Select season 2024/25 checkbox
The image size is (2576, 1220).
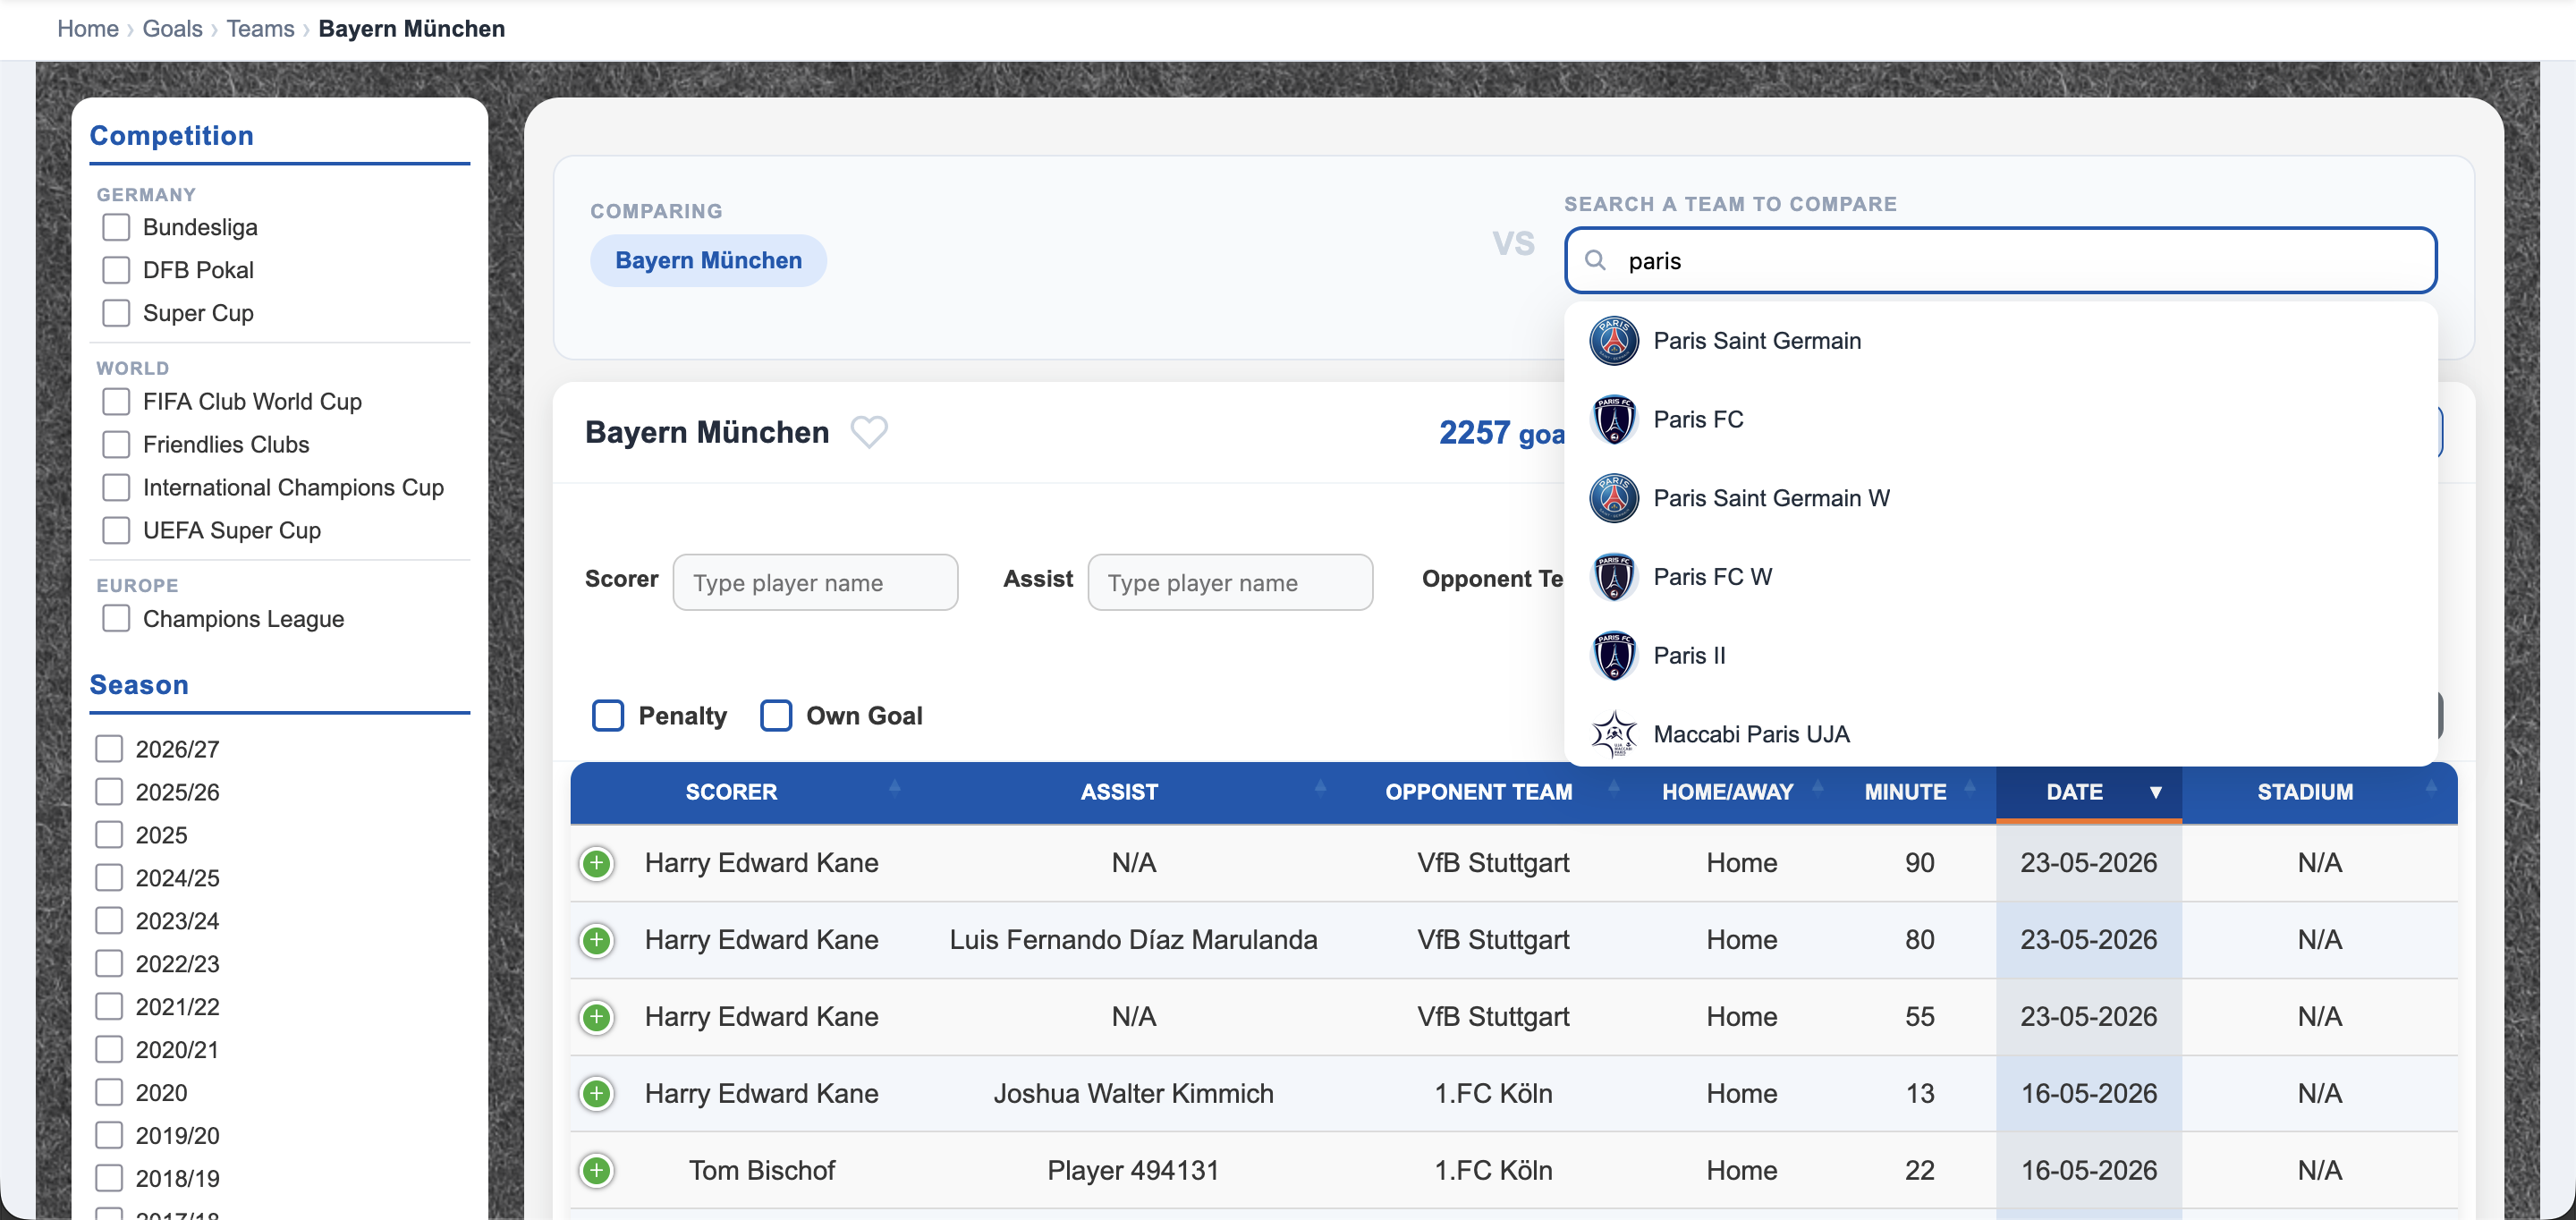(109, 878)
